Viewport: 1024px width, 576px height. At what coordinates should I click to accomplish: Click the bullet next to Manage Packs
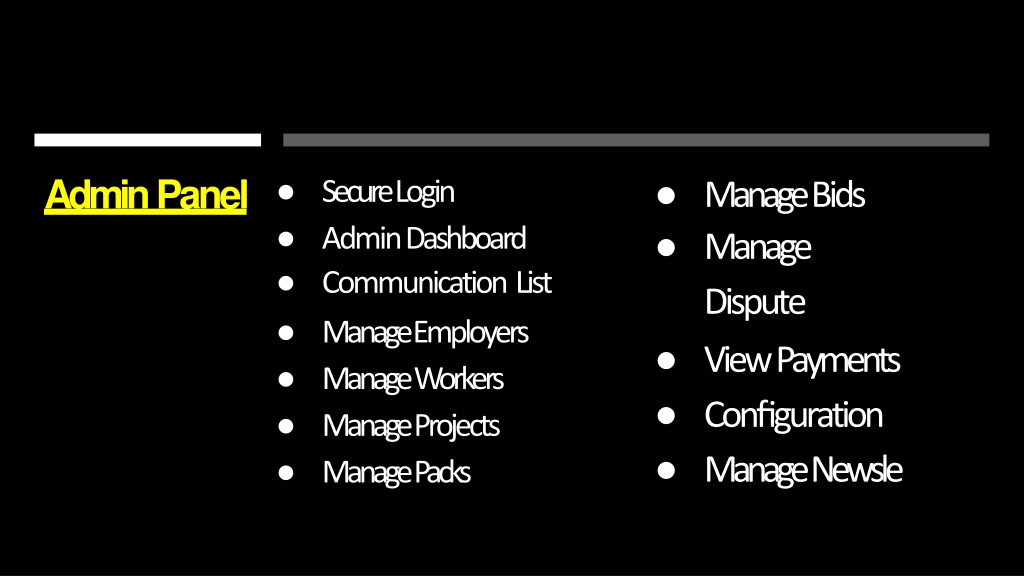pyautogui.click(x=285, y=473)
